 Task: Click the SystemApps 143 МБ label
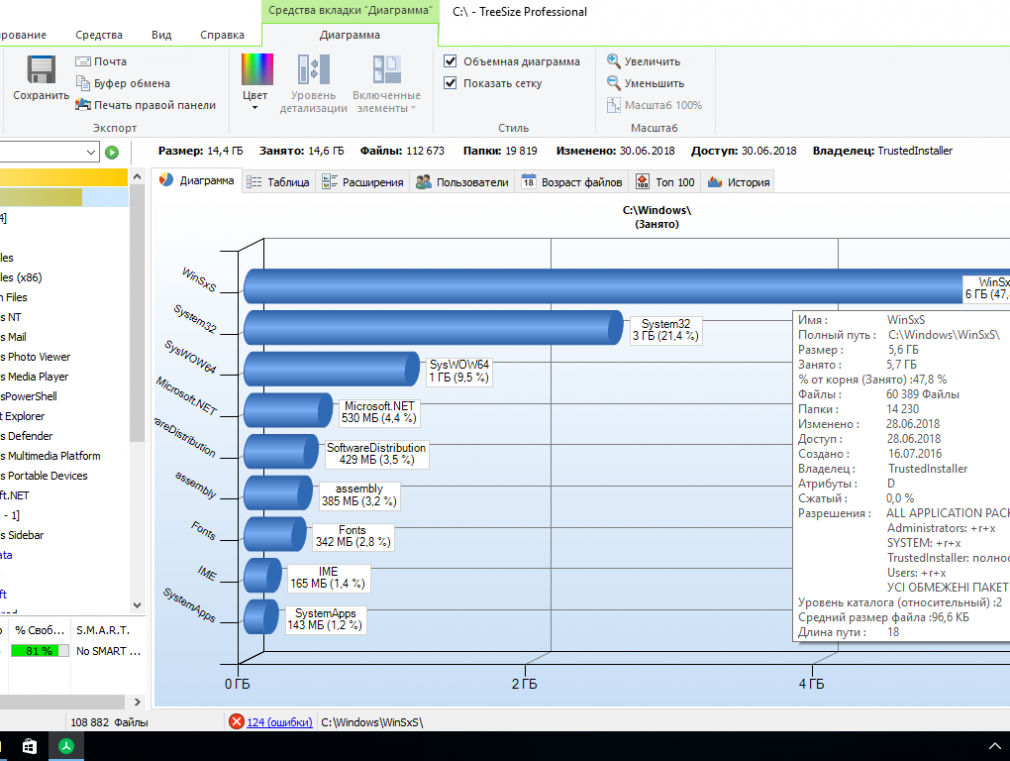(325, 619)
